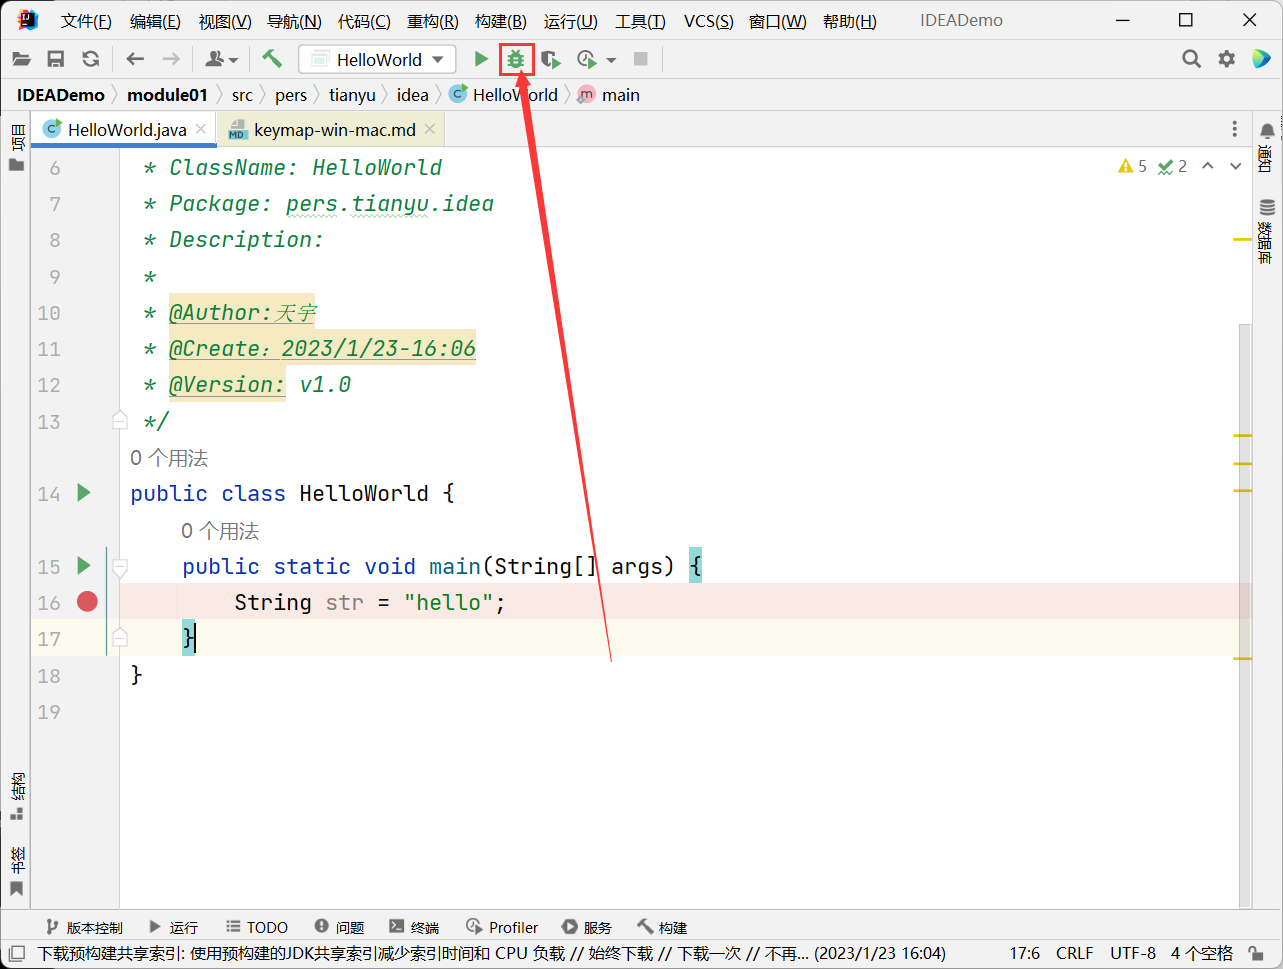Click the run gutter arrow at line 14

point(84,493)
